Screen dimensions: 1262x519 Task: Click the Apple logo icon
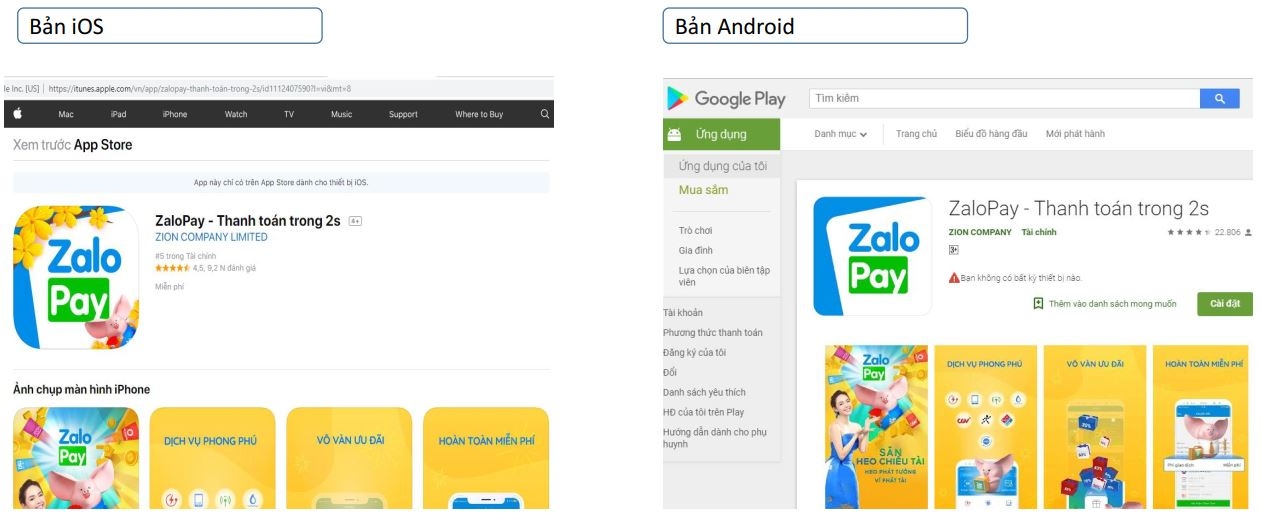(18, 114)
